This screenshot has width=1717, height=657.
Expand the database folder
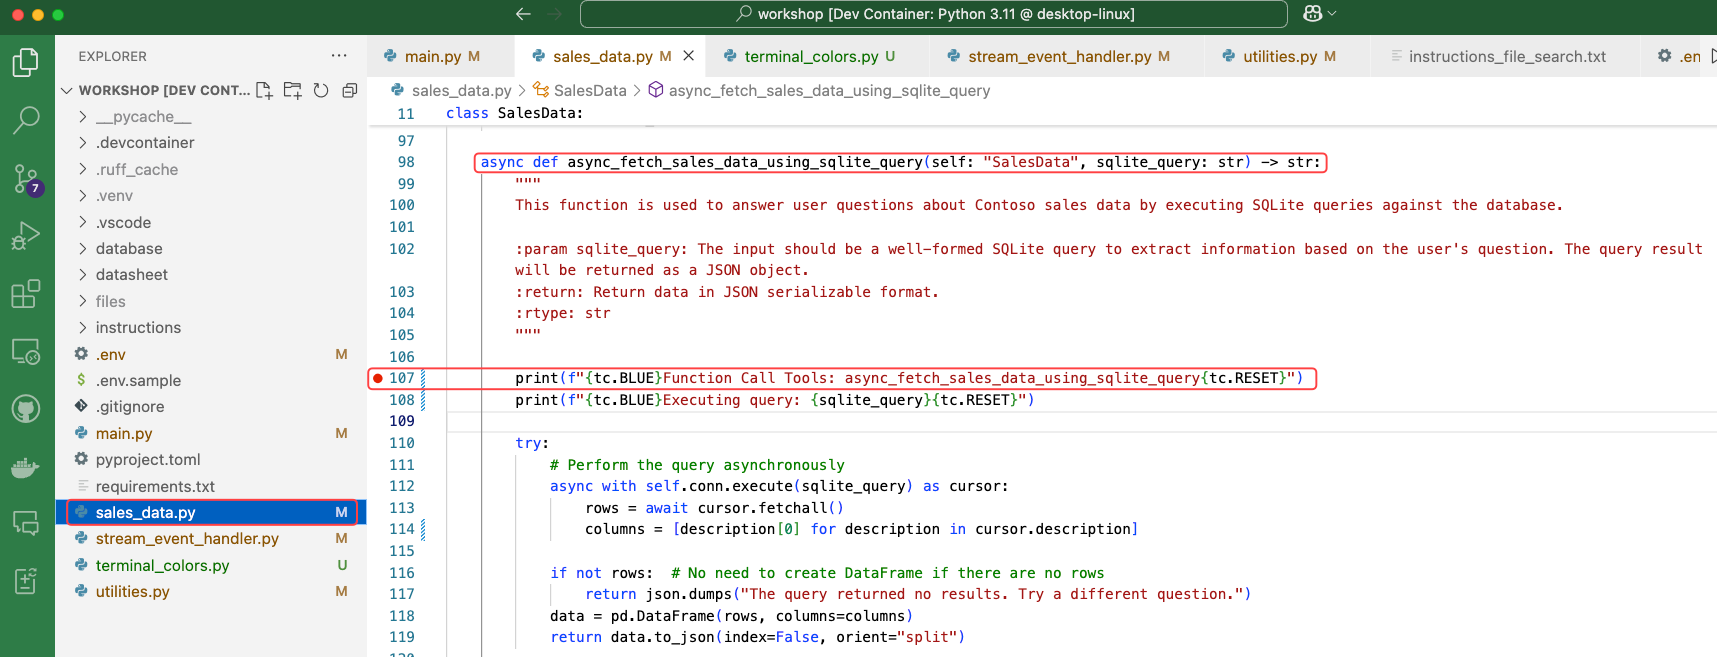pos(129,249)
